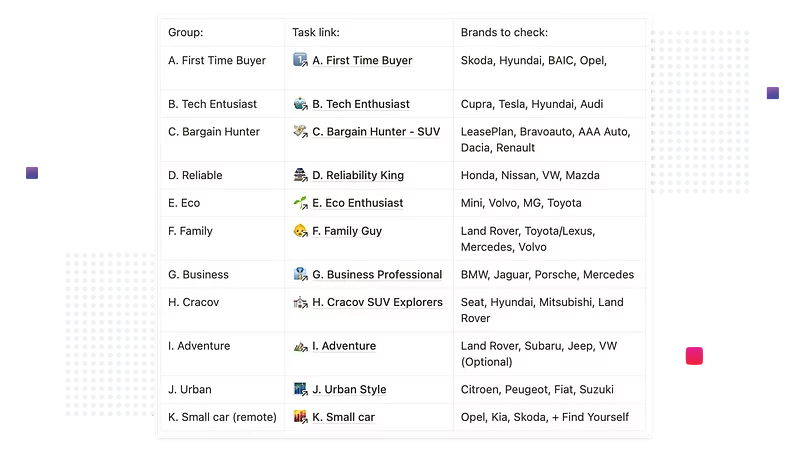Click the mountain icon next to Adventure link
Image resolution: width=800 pixels, height=450 pixels.
[300, 347]
